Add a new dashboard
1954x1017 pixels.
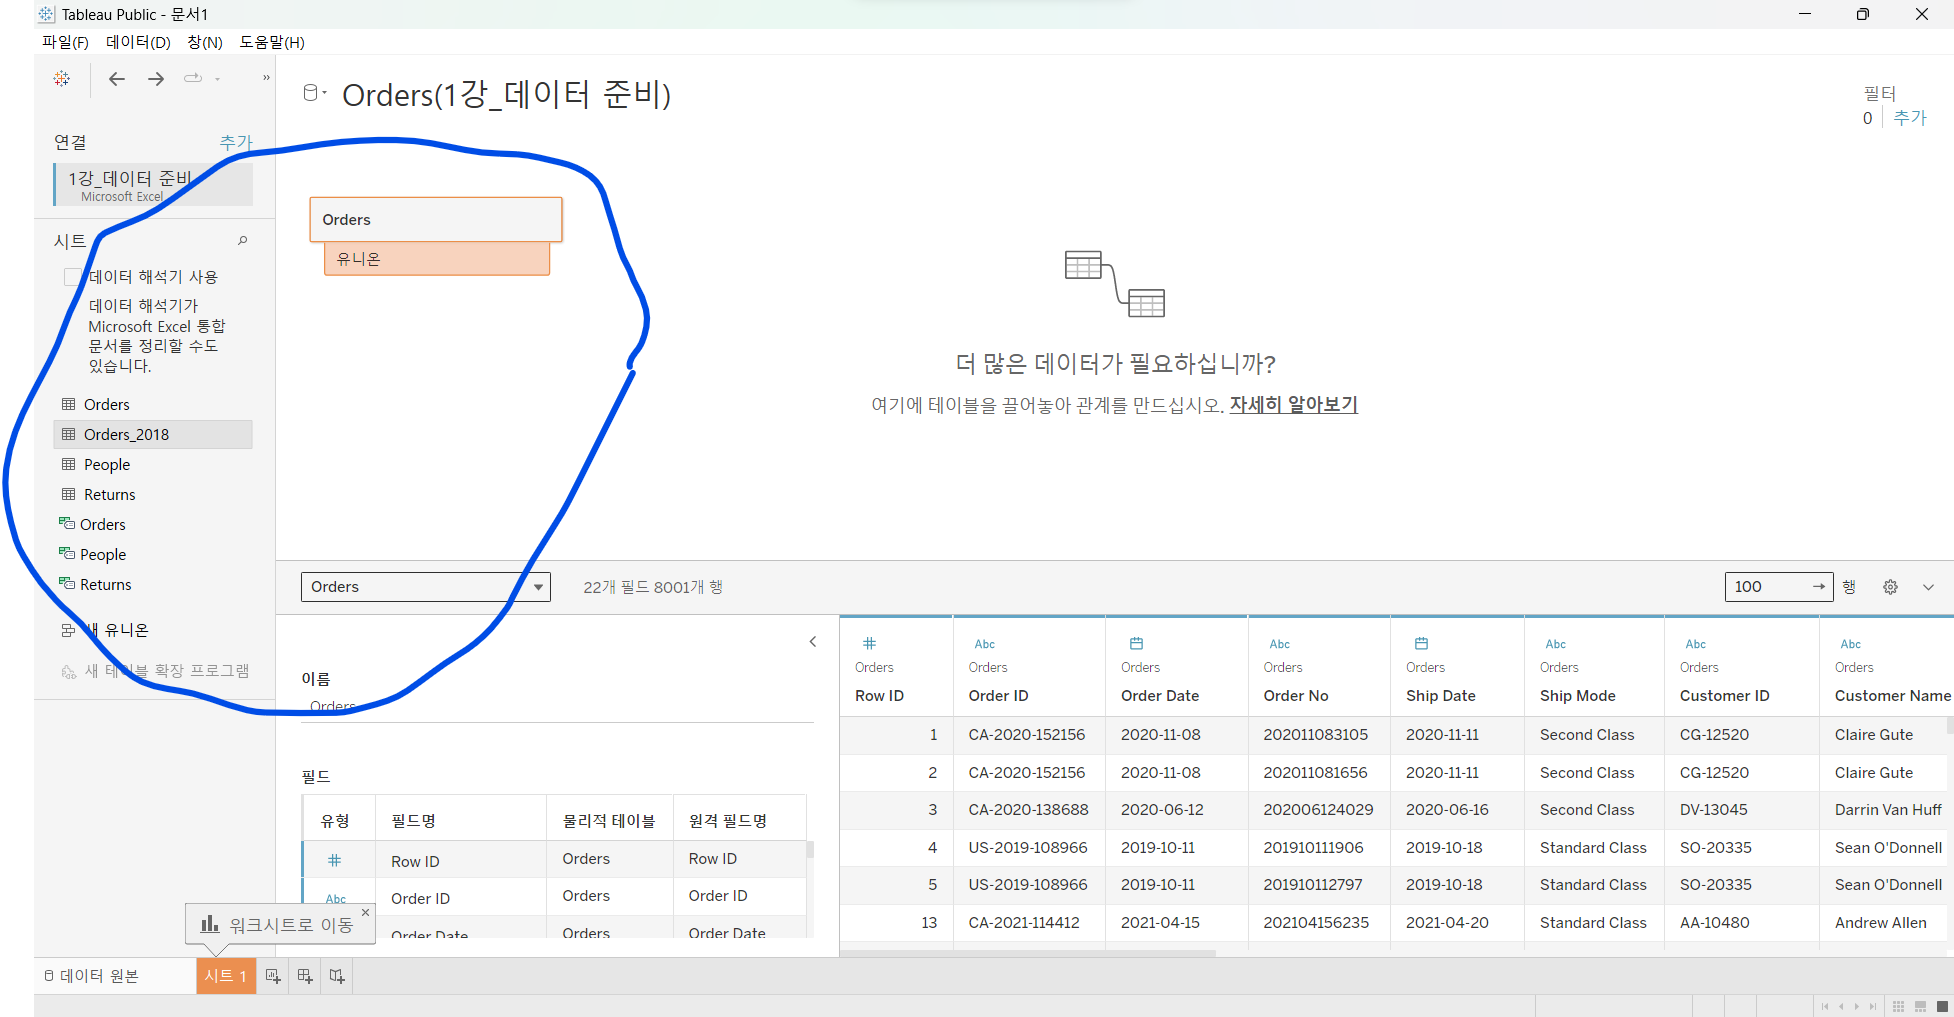[305, 976]
